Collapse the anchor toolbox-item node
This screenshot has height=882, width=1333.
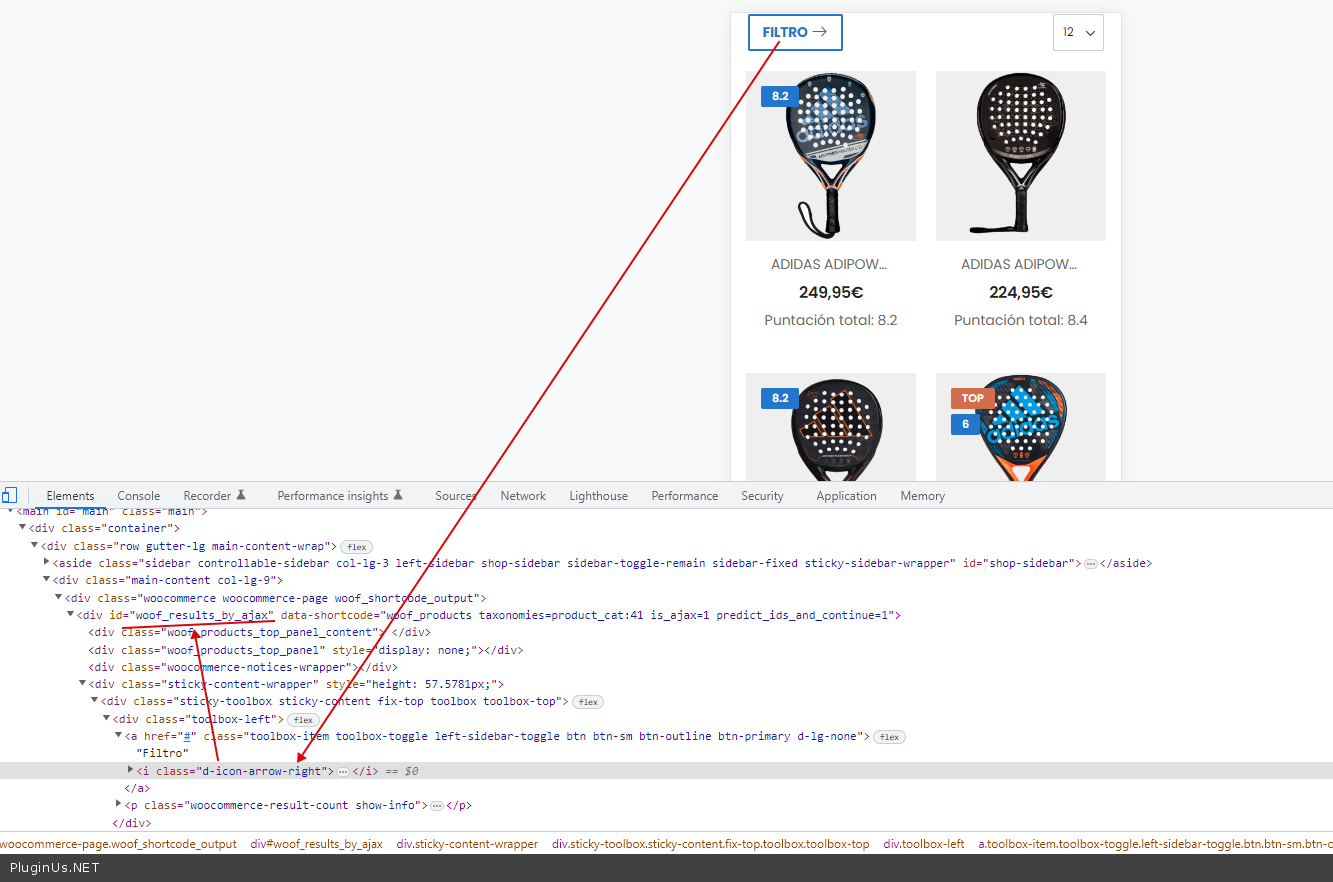[118, 736]
